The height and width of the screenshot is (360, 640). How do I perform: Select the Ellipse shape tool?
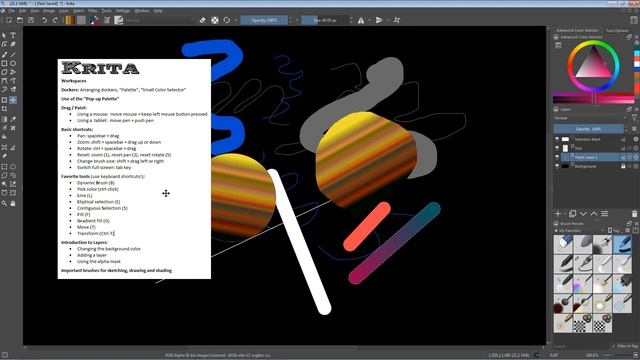coord(13,64)
